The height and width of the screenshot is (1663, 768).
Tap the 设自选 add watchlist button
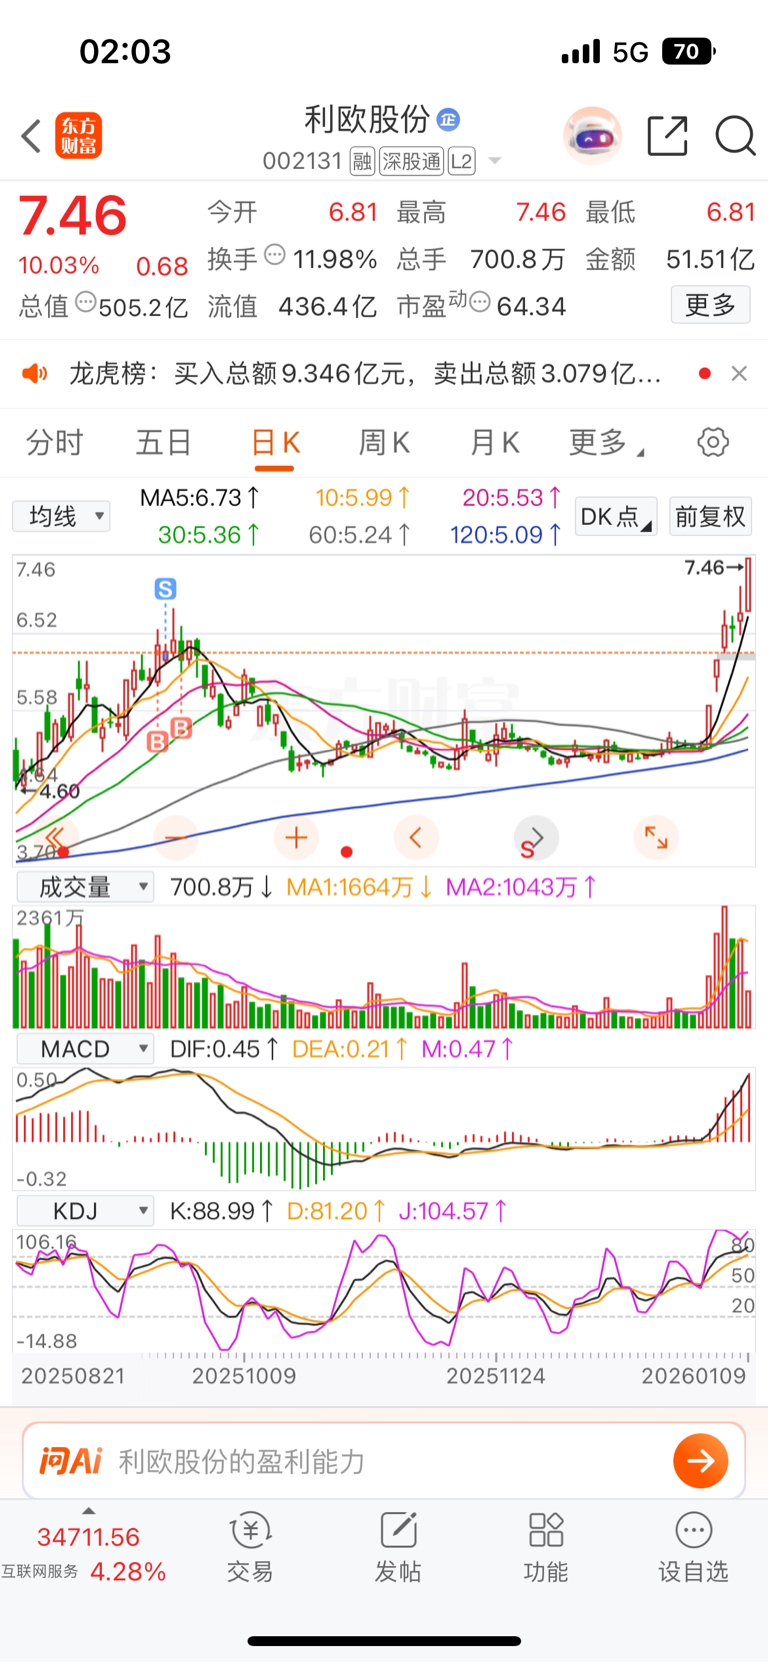click(693, 1548)
